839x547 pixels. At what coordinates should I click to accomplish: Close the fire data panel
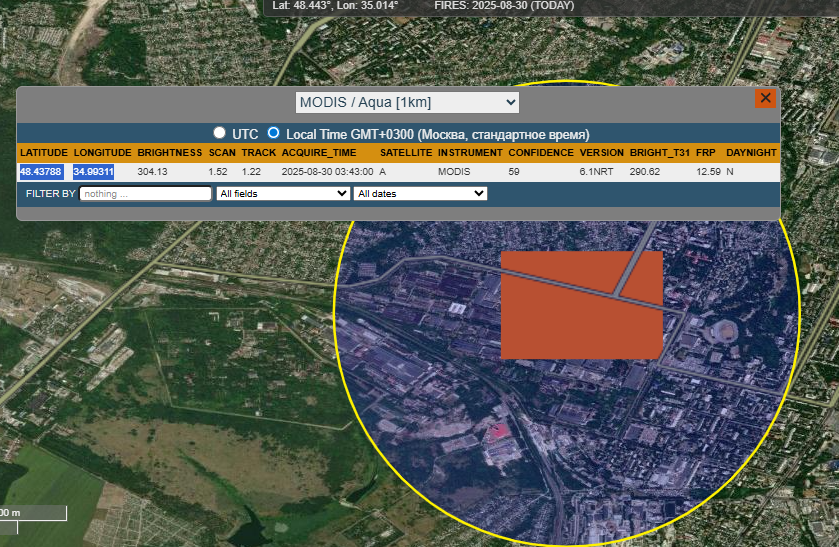pos(765,98)
